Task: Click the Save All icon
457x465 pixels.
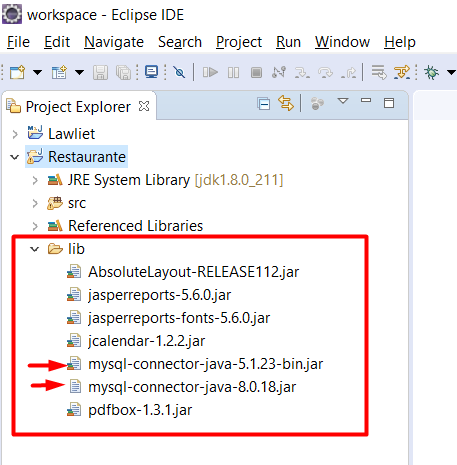Action: tap(124, 72)
